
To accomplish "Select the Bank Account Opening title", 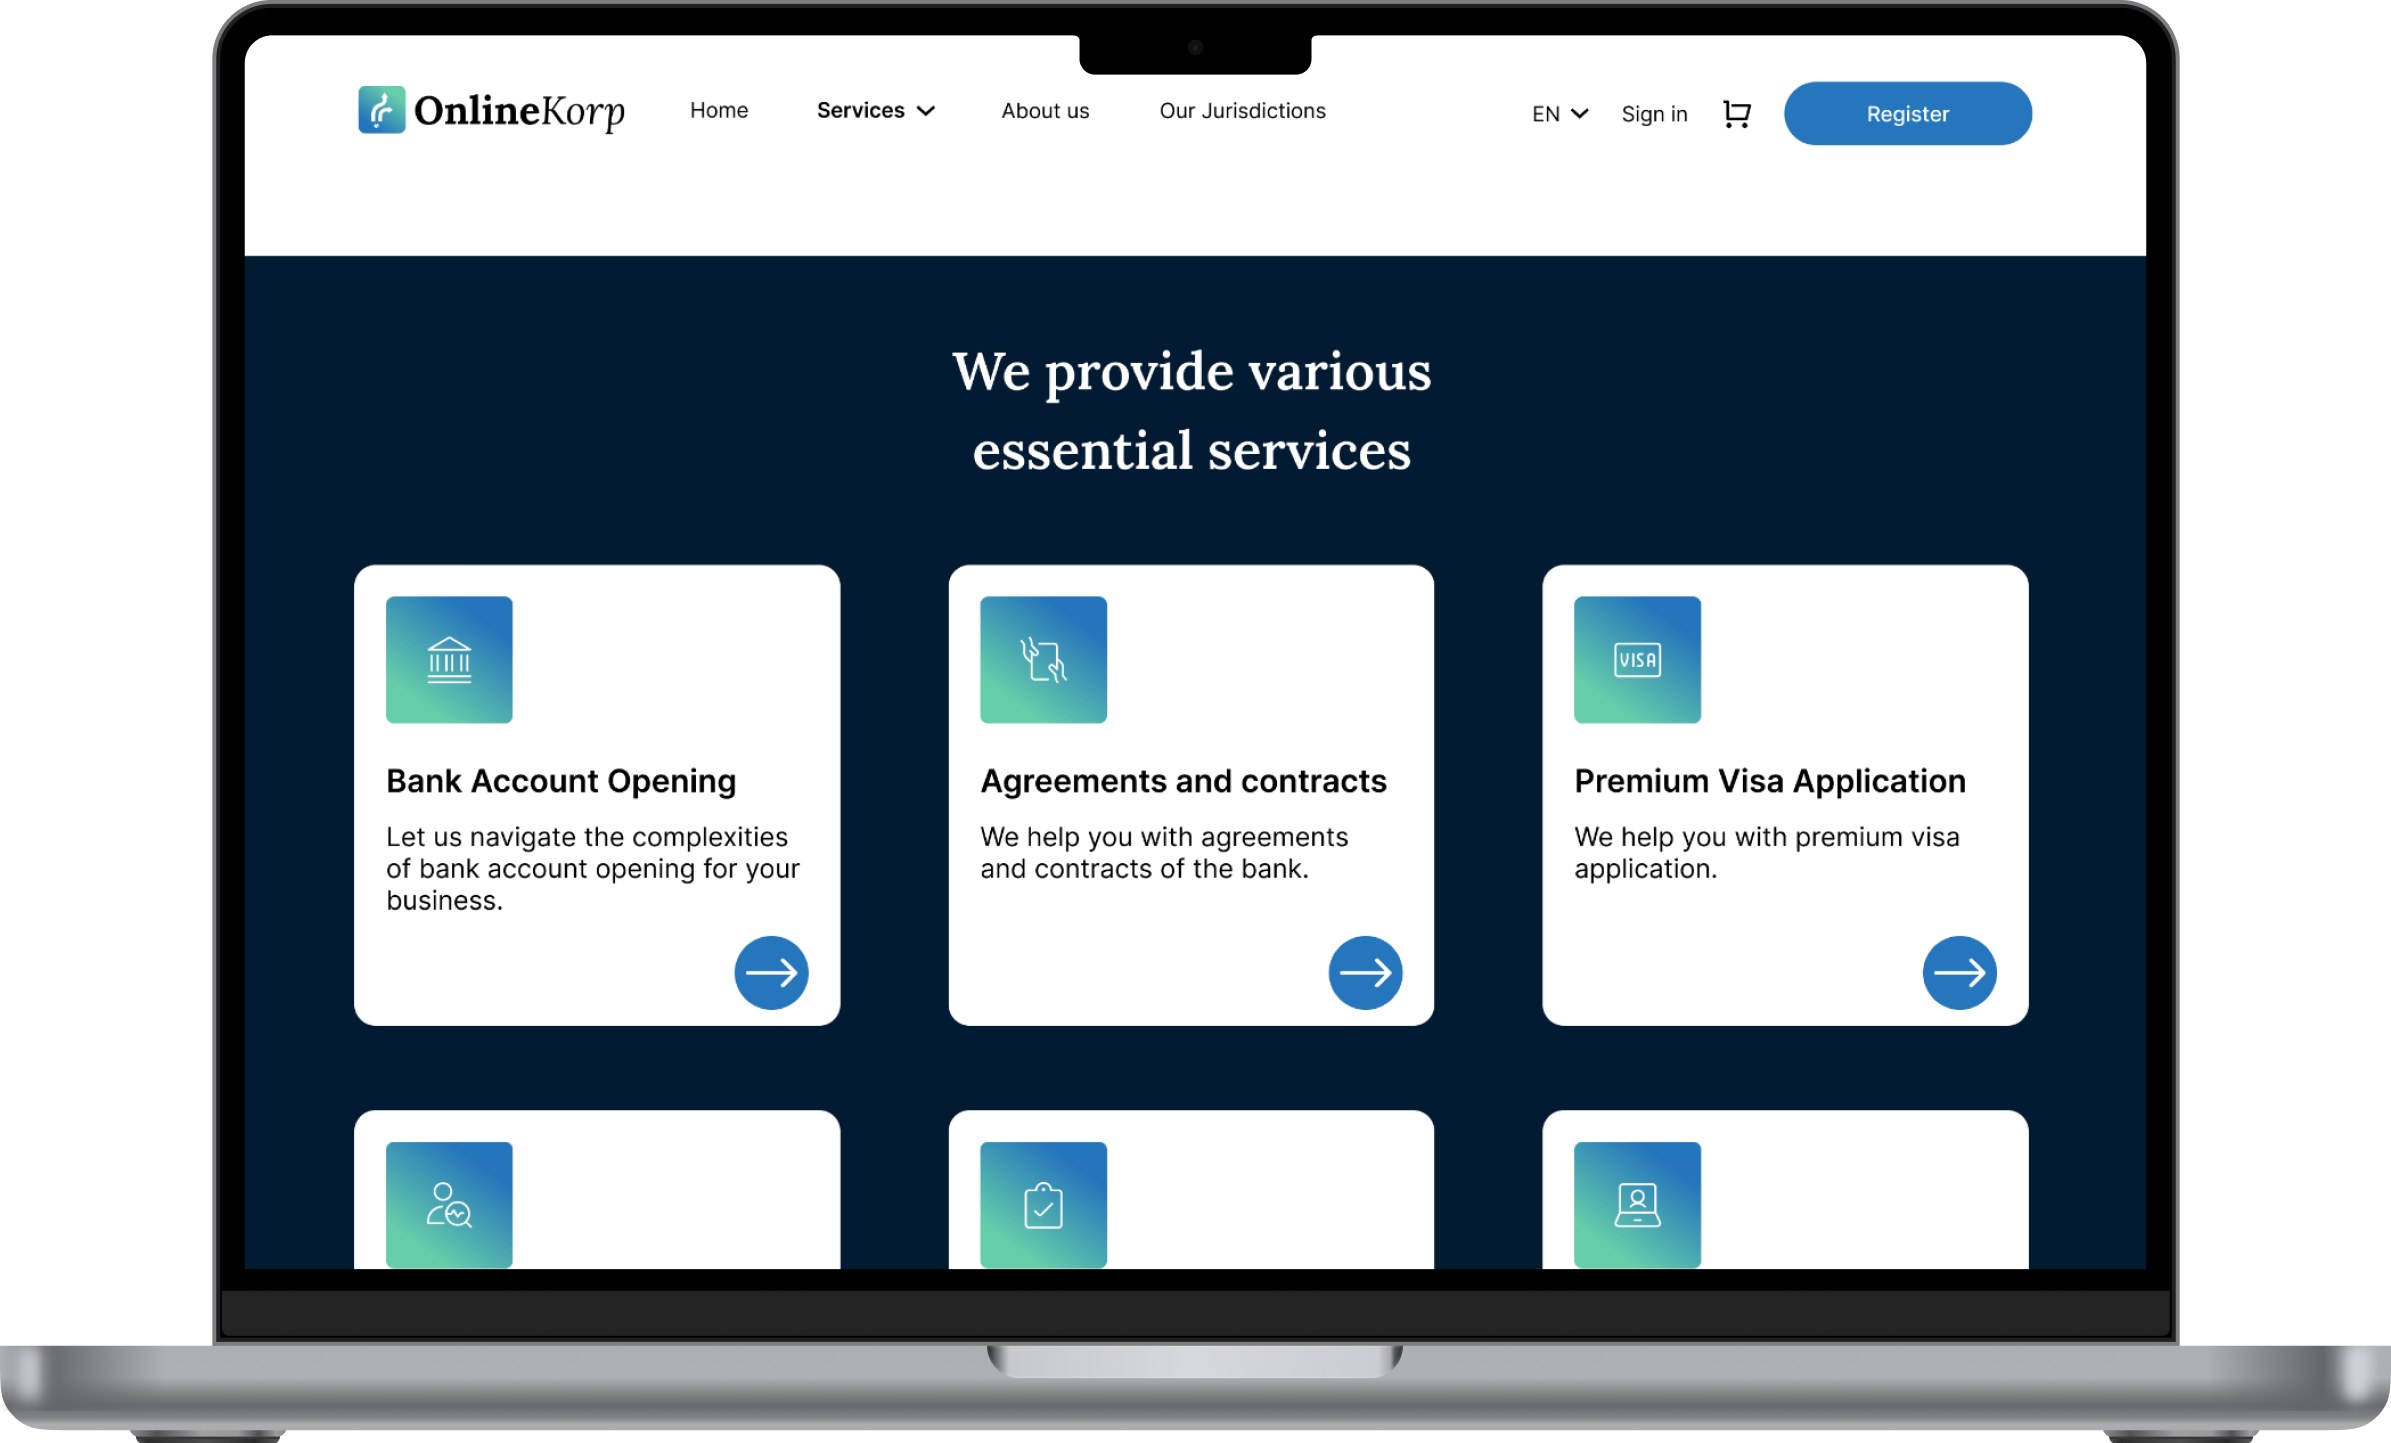I will click(561, 781).
